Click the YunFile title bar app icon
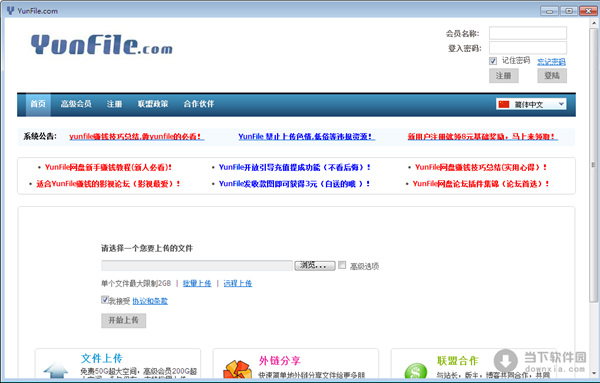The width and height of the screenshot is (600, 383). point(10,10)
